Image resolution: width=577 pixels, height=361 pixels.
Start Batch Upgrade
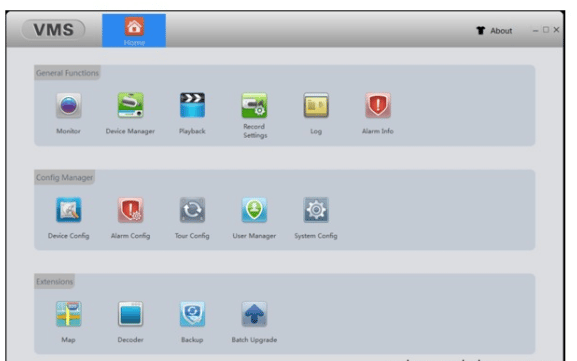pyautogui.click(x=254, y=314)
